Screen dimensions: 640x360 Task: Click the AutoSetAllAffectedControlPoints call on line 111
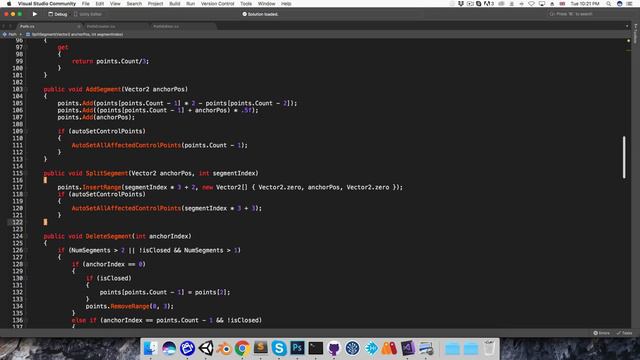pyautogui.click(x=126, y=145)
